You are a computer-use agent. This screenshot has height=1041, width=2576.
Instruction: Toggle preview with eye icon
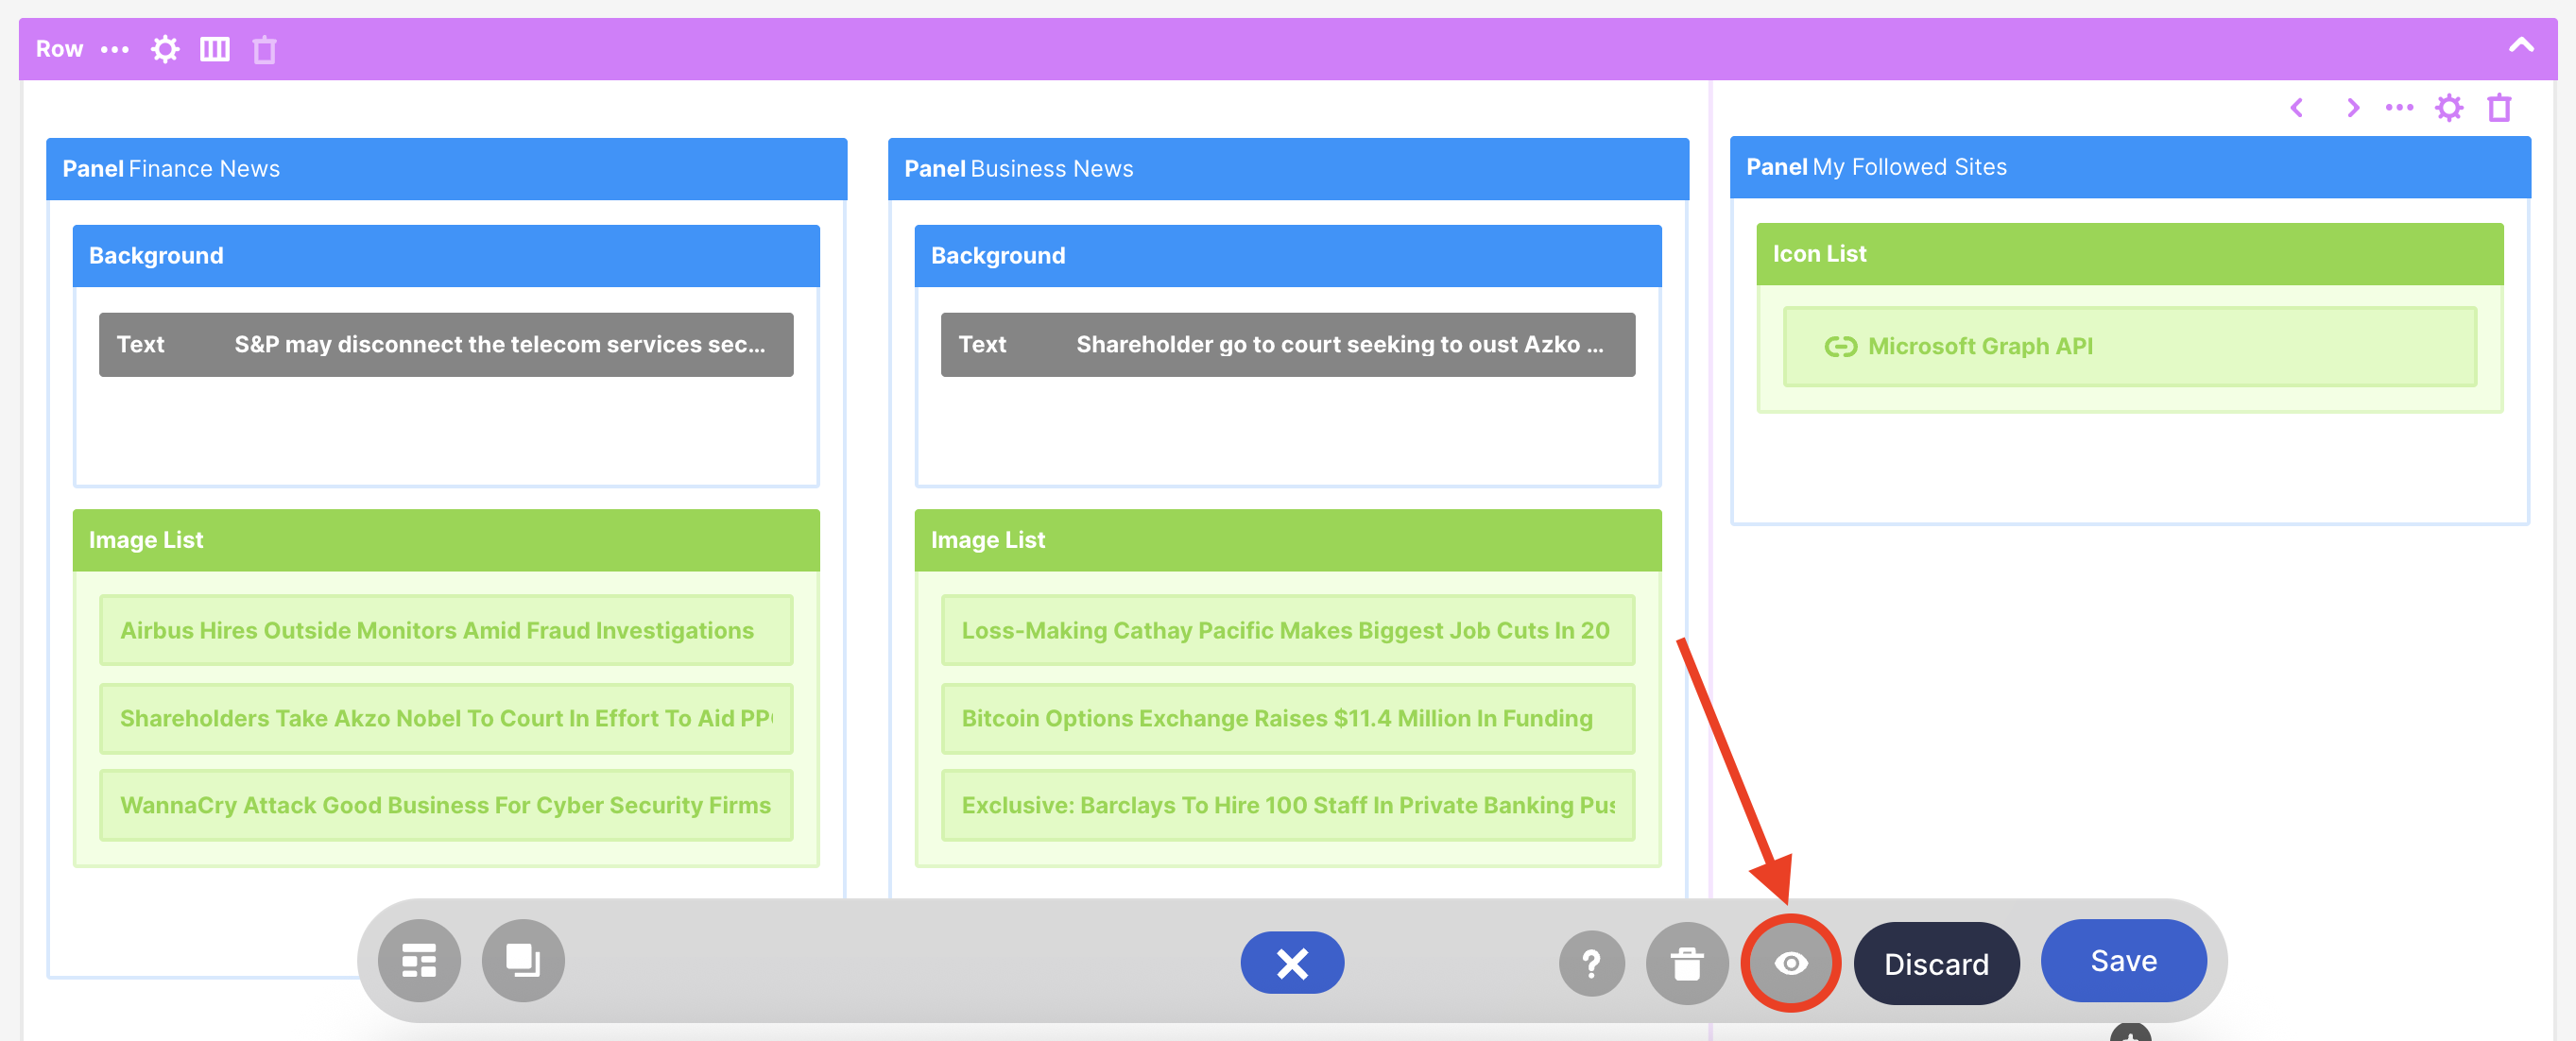1790,963
